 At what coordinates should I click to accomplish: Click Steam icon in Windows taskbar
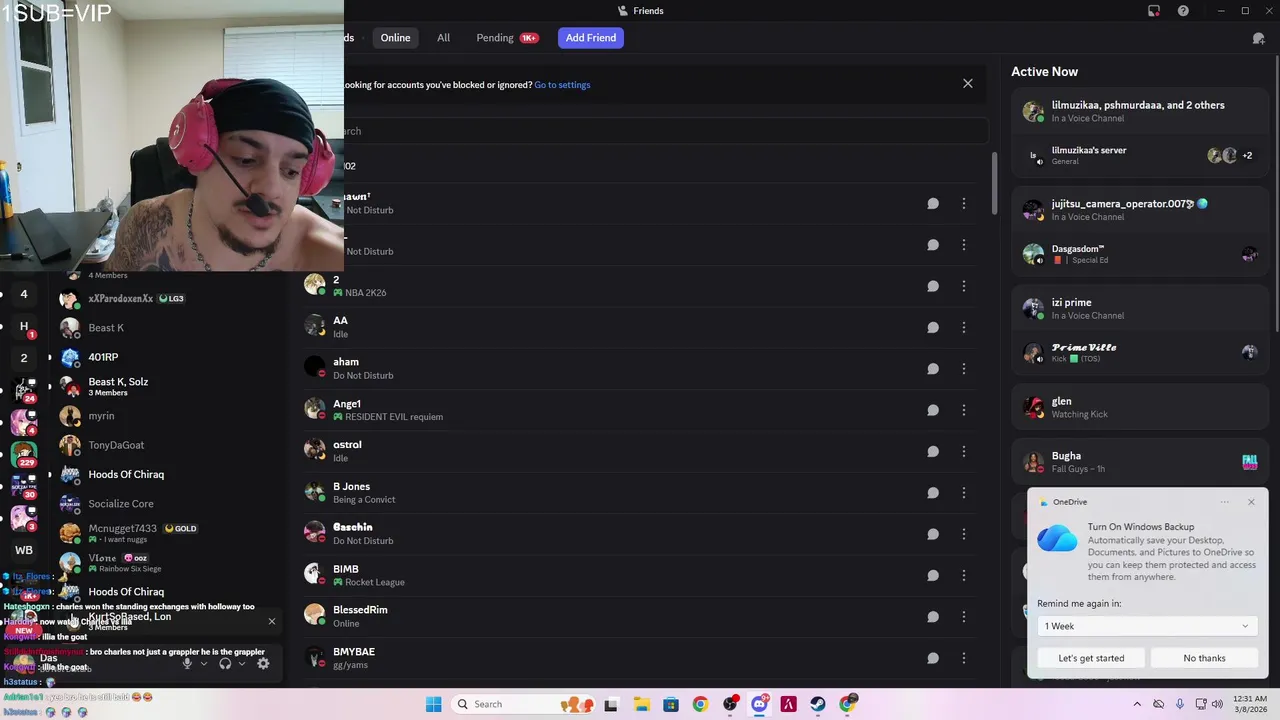coord(818,704)
